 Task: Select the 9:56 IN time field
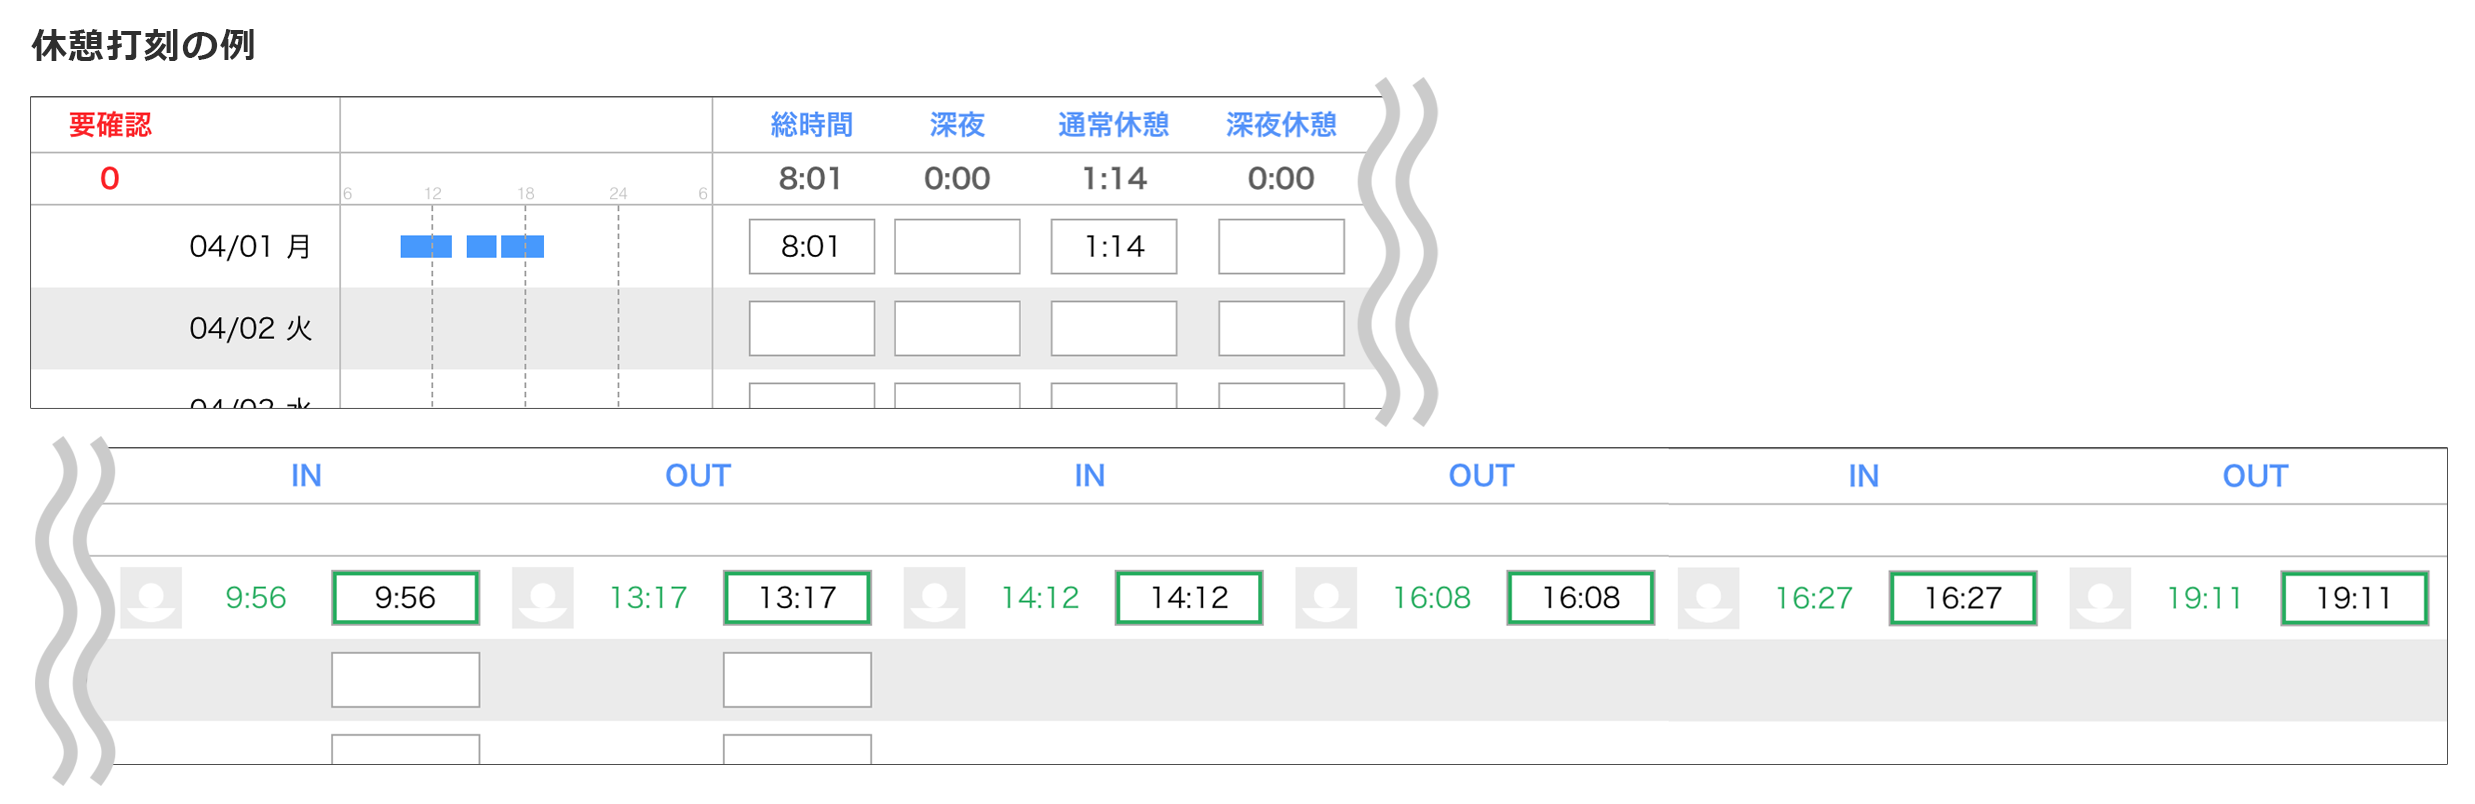(405, 598)
